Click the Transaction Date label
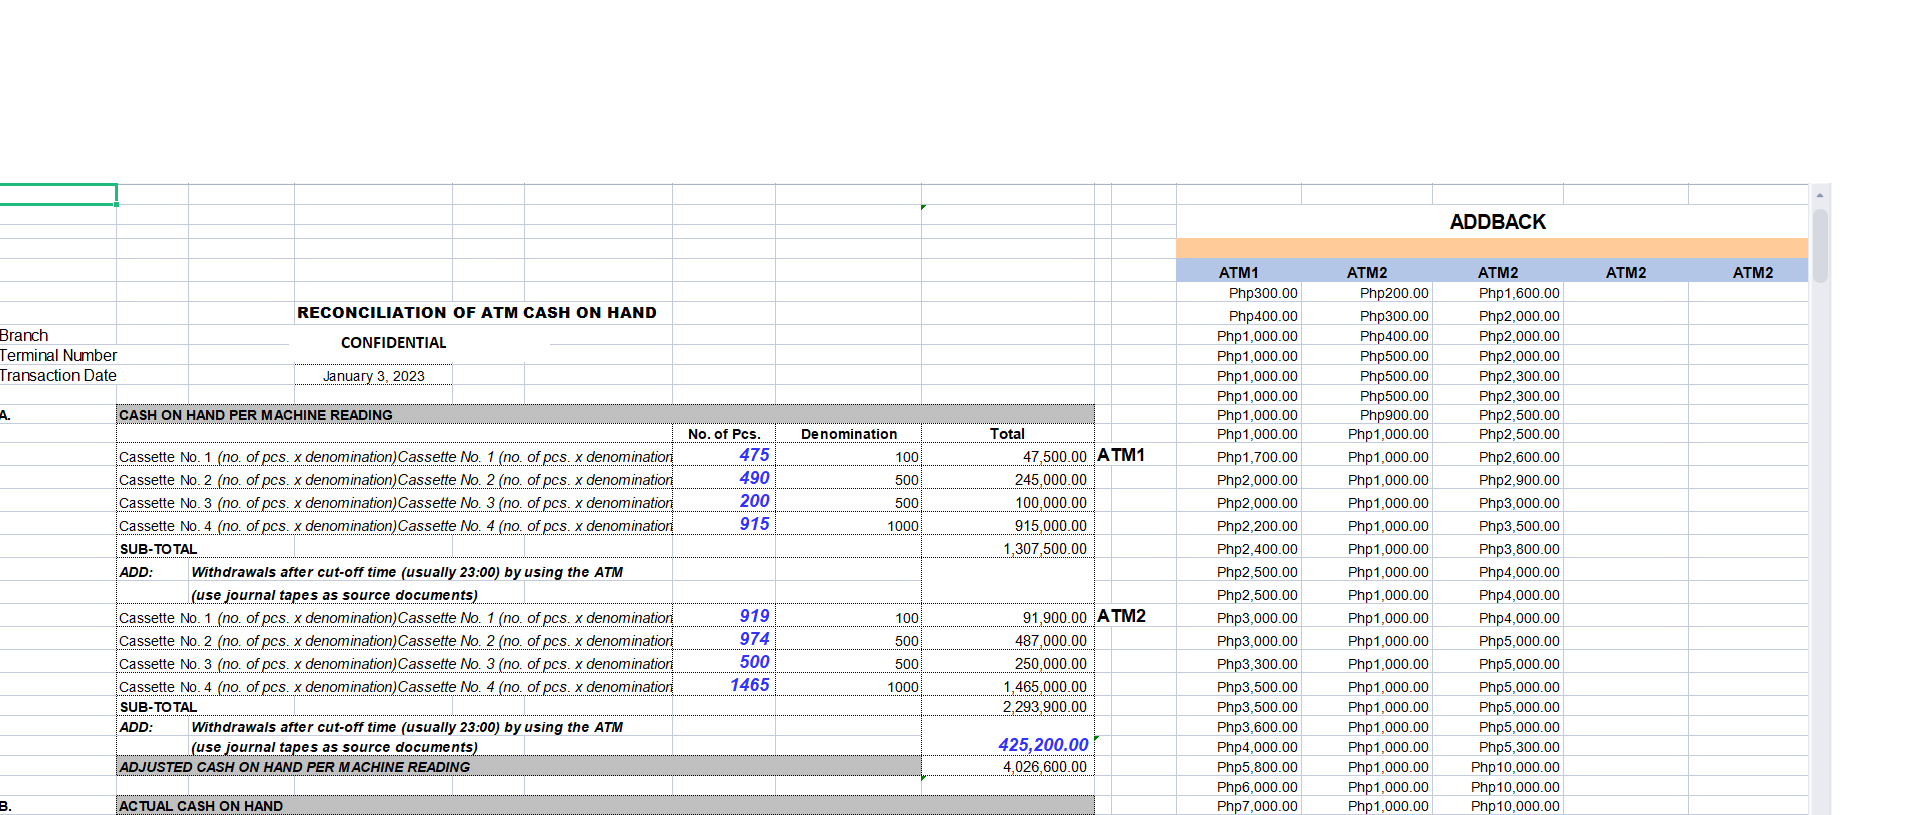The width and height of the screenshot is (1920, 815). (58, 375)
